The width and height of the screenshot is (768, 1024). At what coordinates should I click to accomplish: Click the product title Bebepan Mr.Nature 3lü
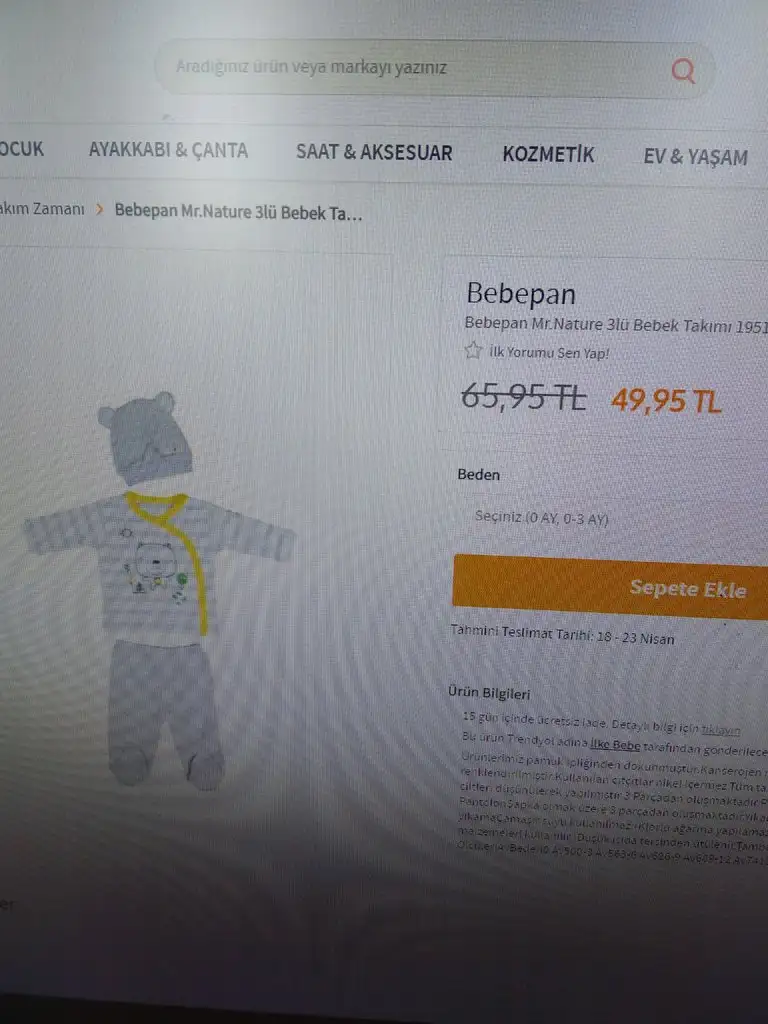point(616,324)
